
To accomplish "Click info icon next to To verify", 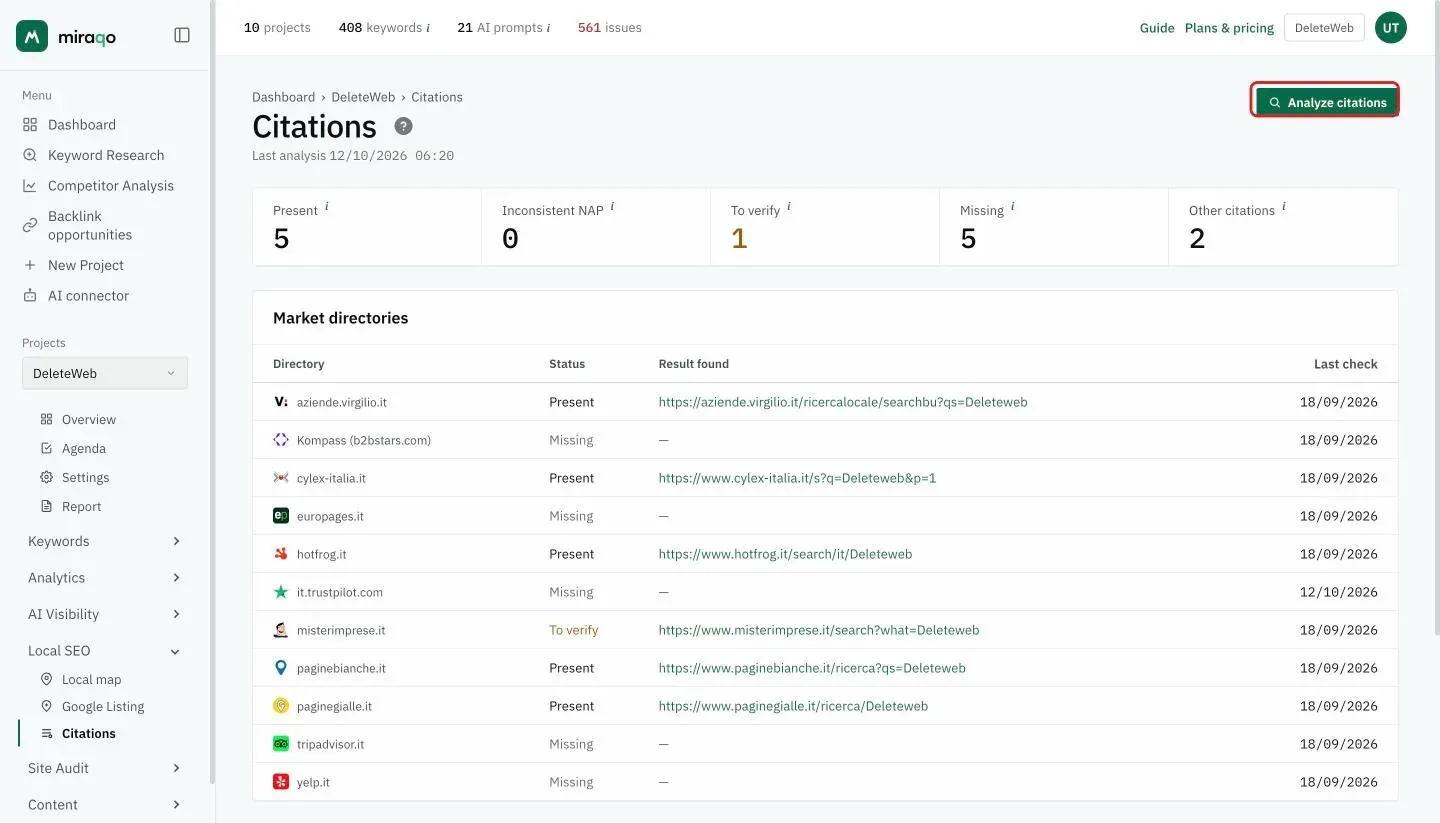I will pos(789,207).
